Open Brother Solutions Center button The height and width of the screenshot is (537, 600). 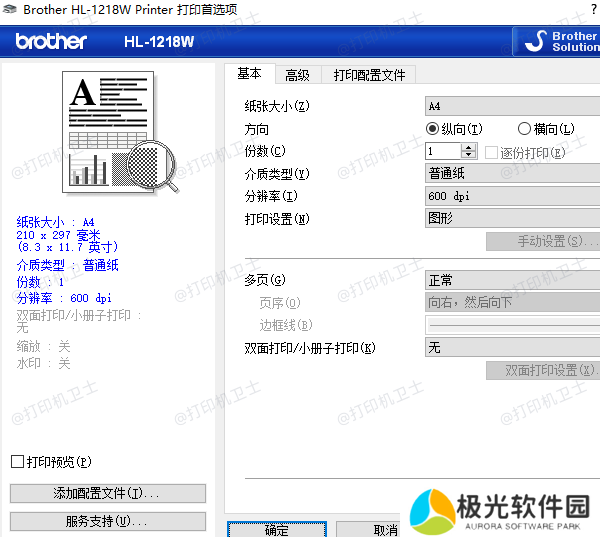coord(556,41)
